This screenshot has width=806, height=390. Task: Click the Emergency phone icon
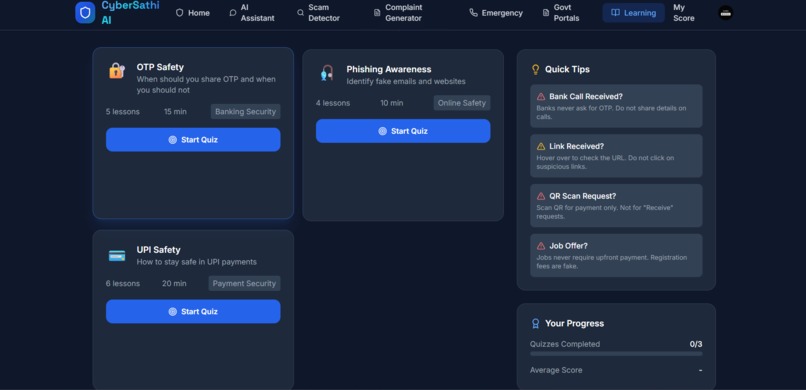click(473, 13)
